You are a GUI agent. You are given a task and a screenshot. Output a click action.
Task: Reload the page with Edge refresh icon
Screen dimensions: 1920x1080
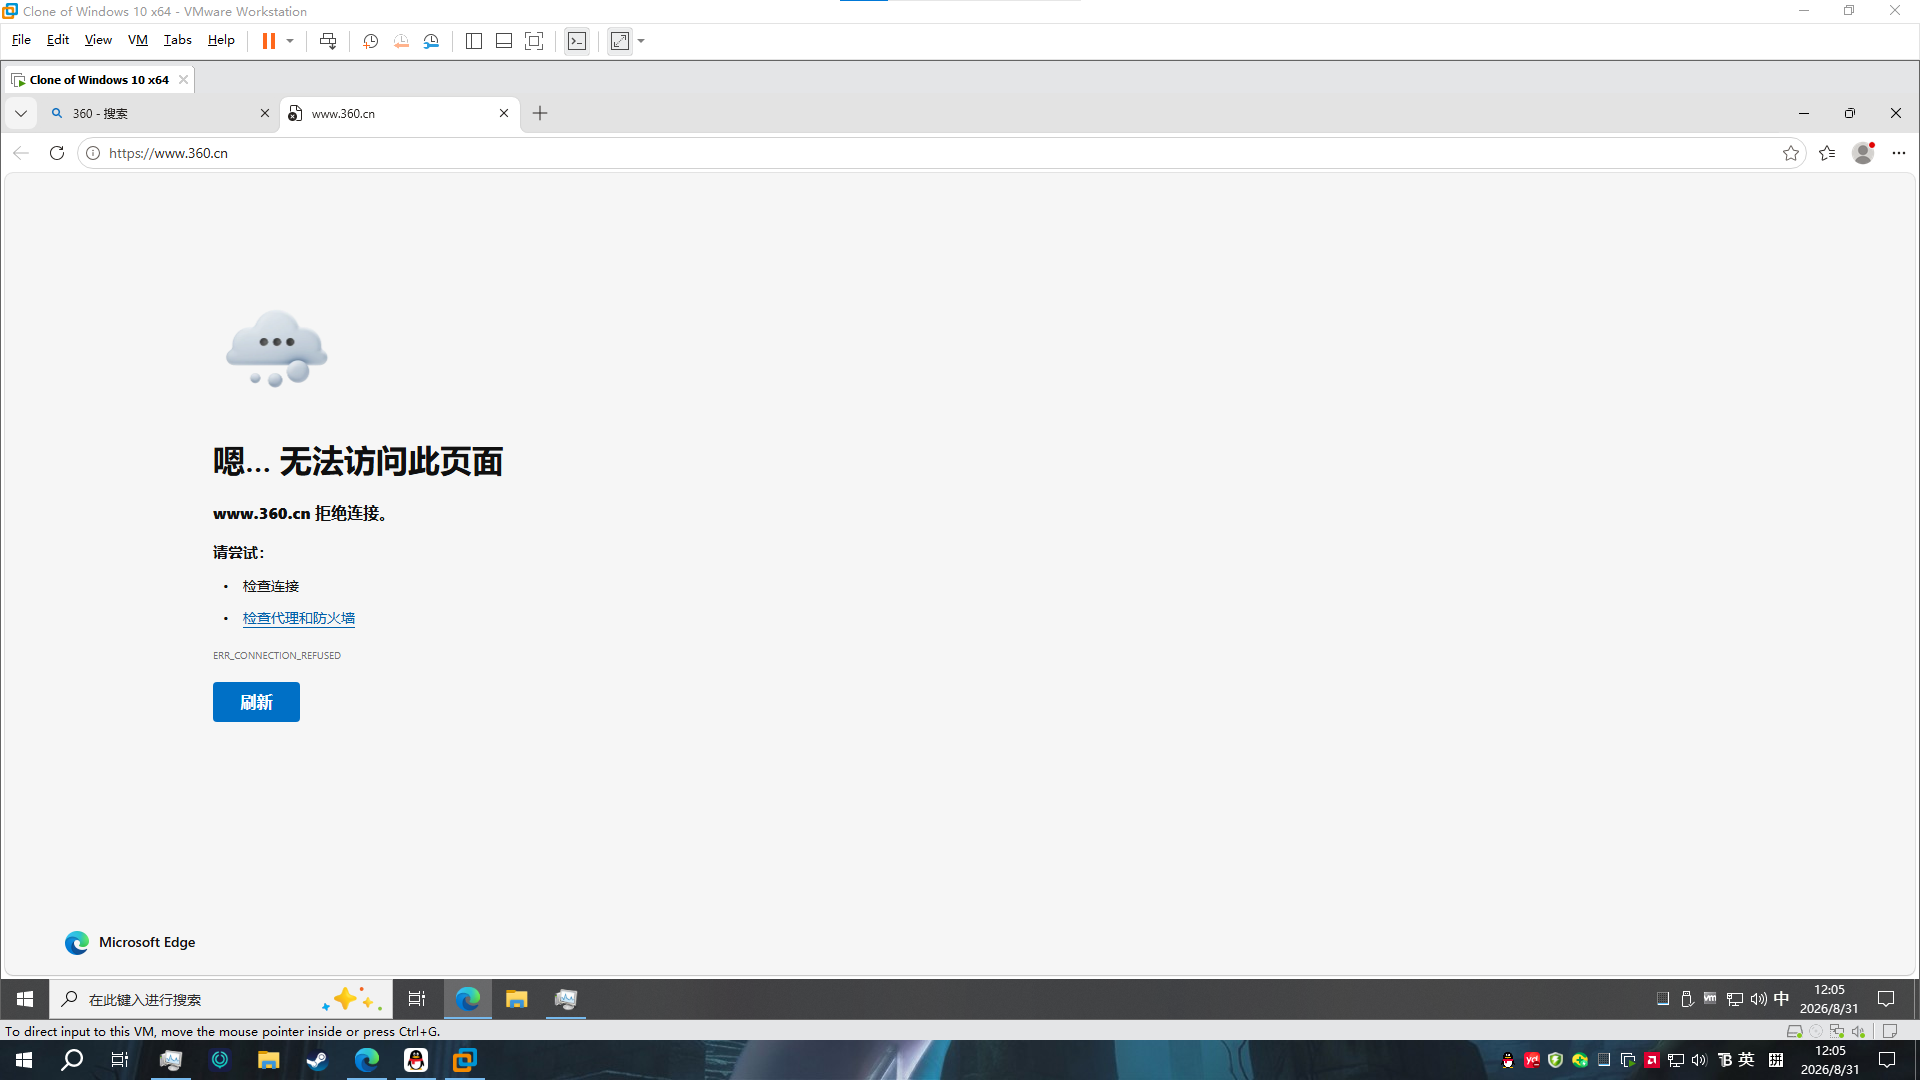[x=57, y=153]
